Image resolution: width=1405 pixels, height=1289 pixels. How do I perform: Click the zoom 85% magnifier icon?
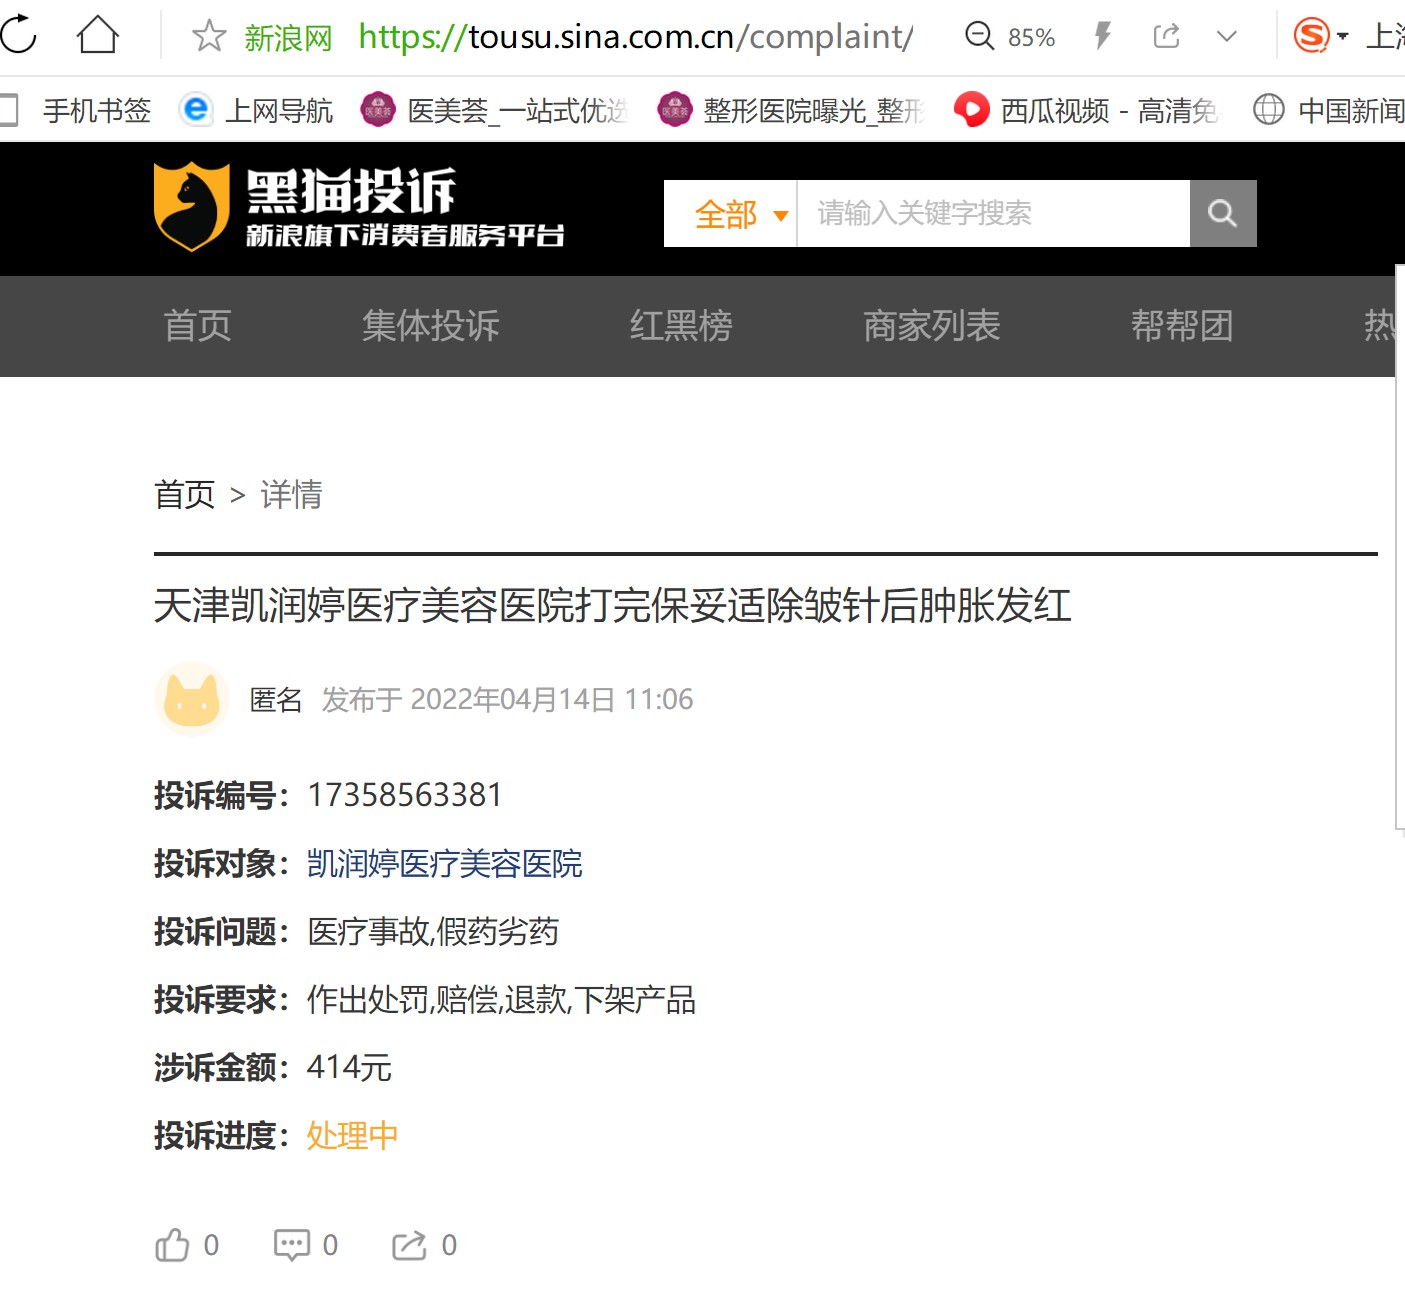979,37
